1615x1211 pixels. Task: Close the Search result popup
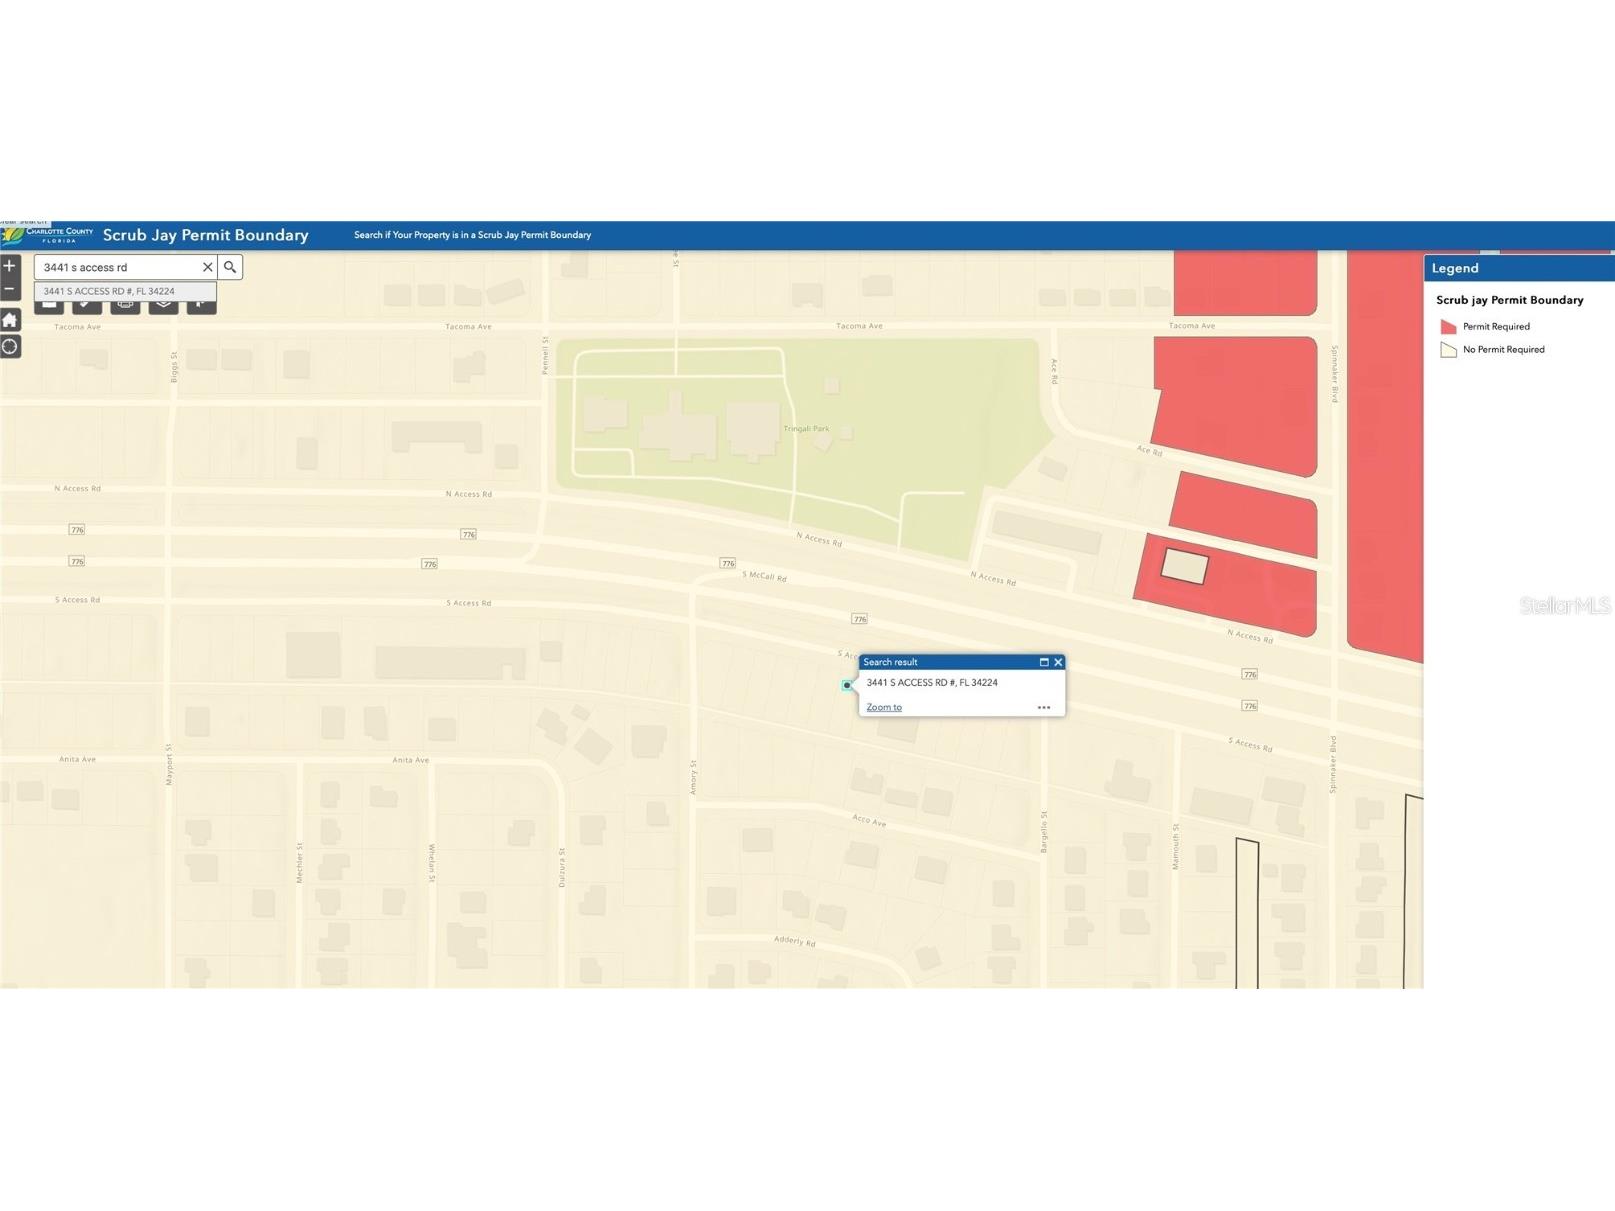pos(1058,662)
